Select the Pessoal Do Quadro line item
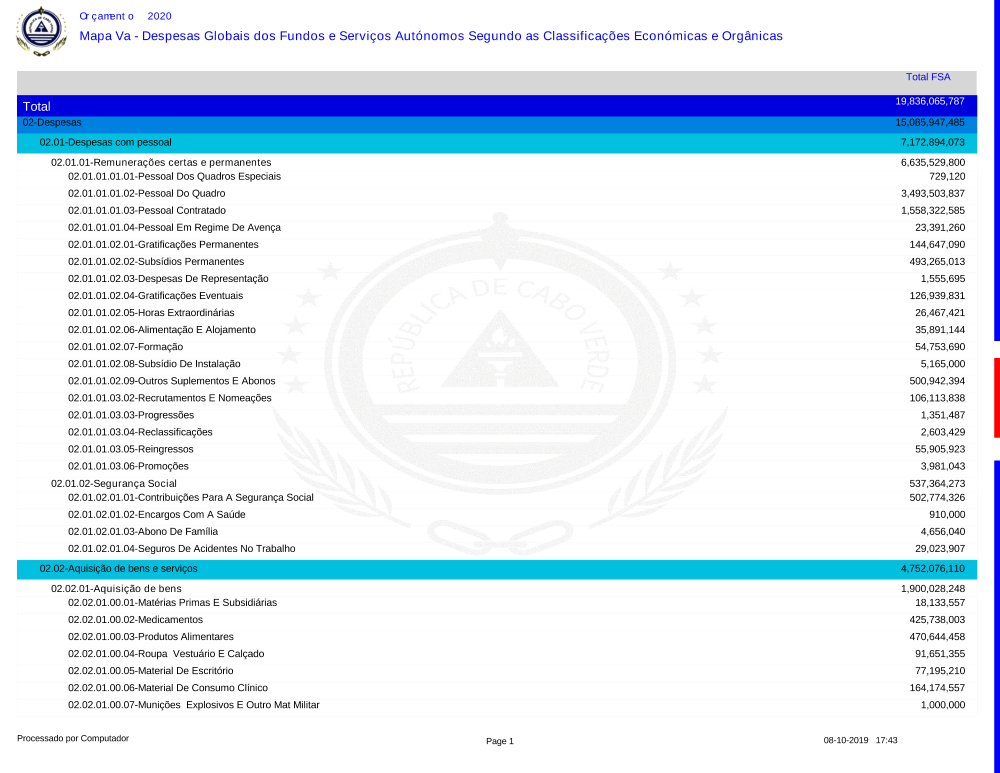Viewport: 1000px width, 773px height. click(146, 193)
